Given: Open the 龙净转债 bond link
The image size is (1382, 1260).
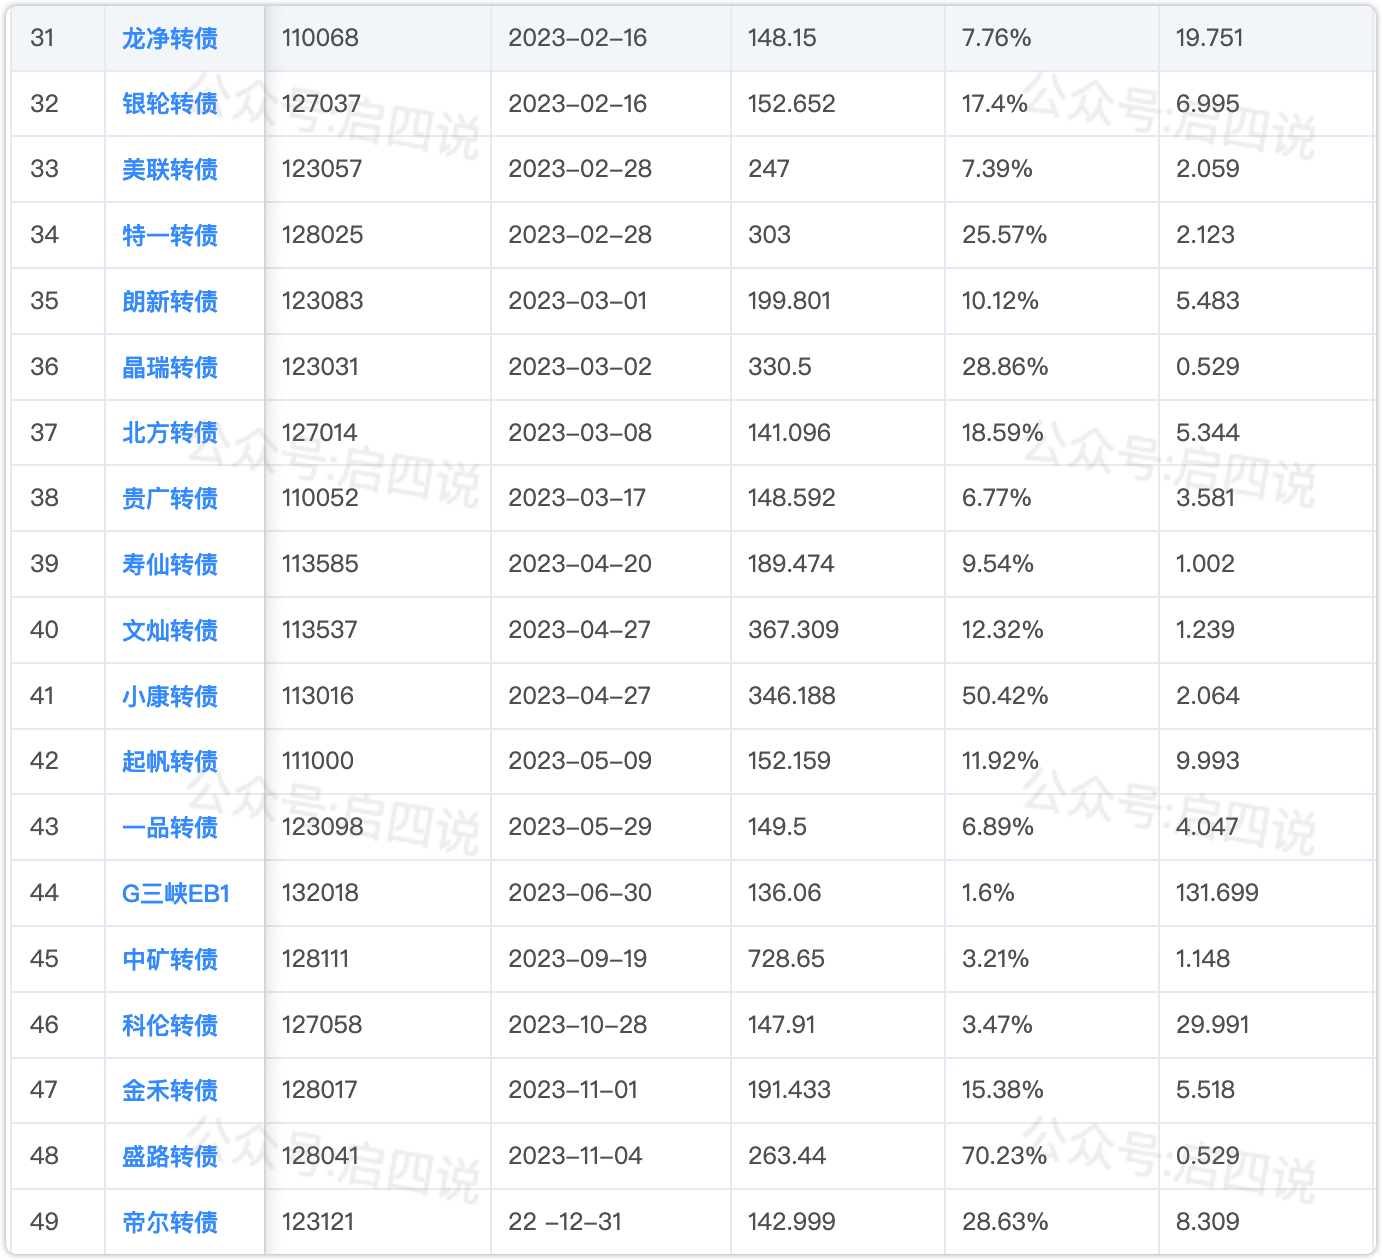Looking at the screenshot, I should coord(170,38).
